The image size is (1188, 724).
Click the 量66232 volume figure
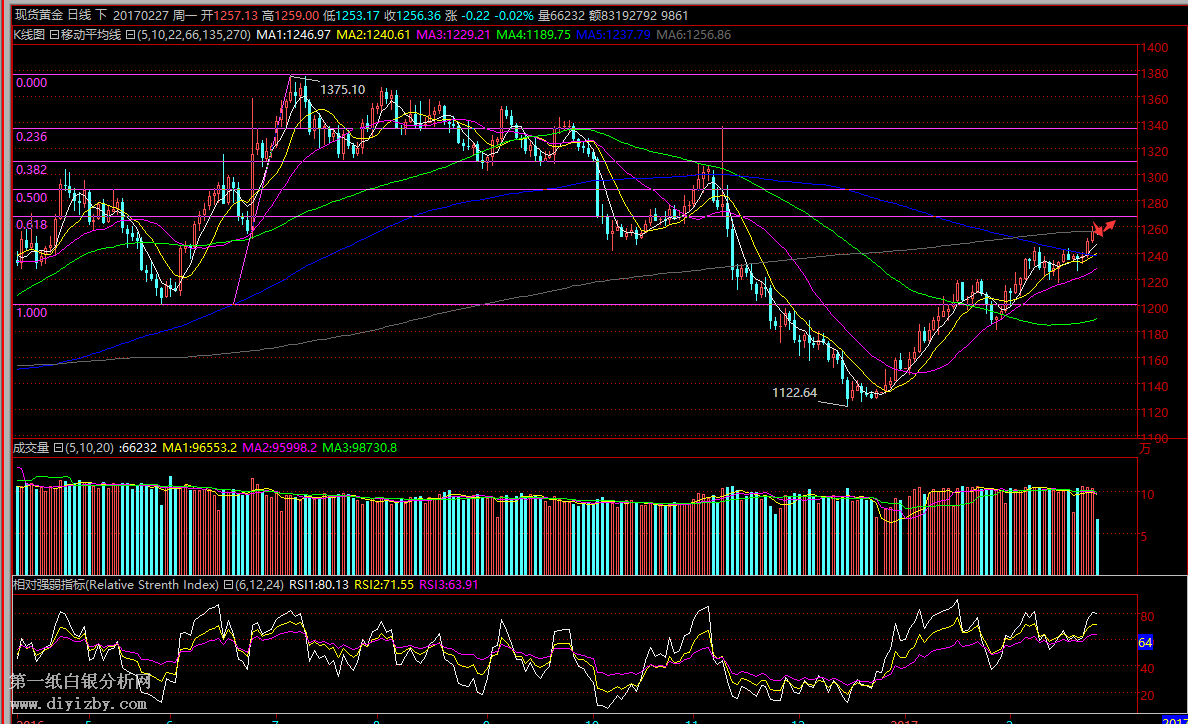click(561, 15)
